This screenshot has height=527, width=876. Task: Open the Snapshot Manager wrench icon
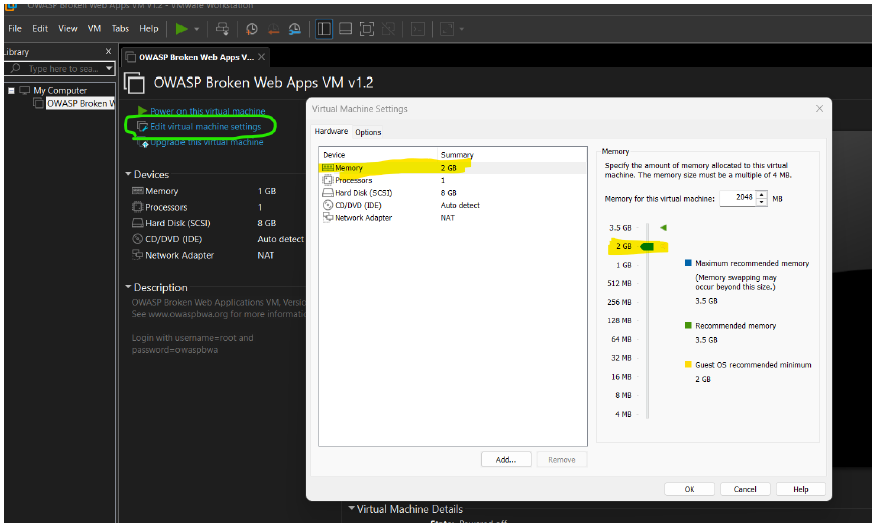[x=294, y=29]
